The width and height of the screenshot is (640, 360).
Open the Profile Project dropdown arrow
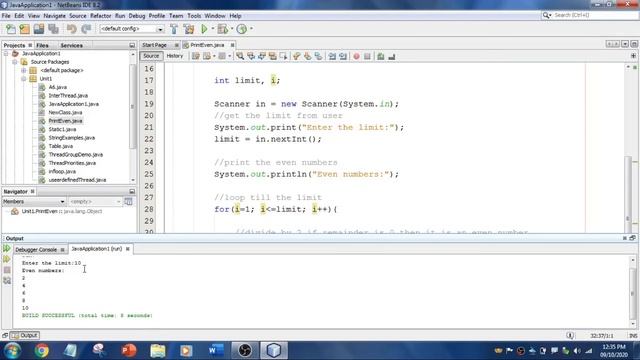click(x=251, y=29)
